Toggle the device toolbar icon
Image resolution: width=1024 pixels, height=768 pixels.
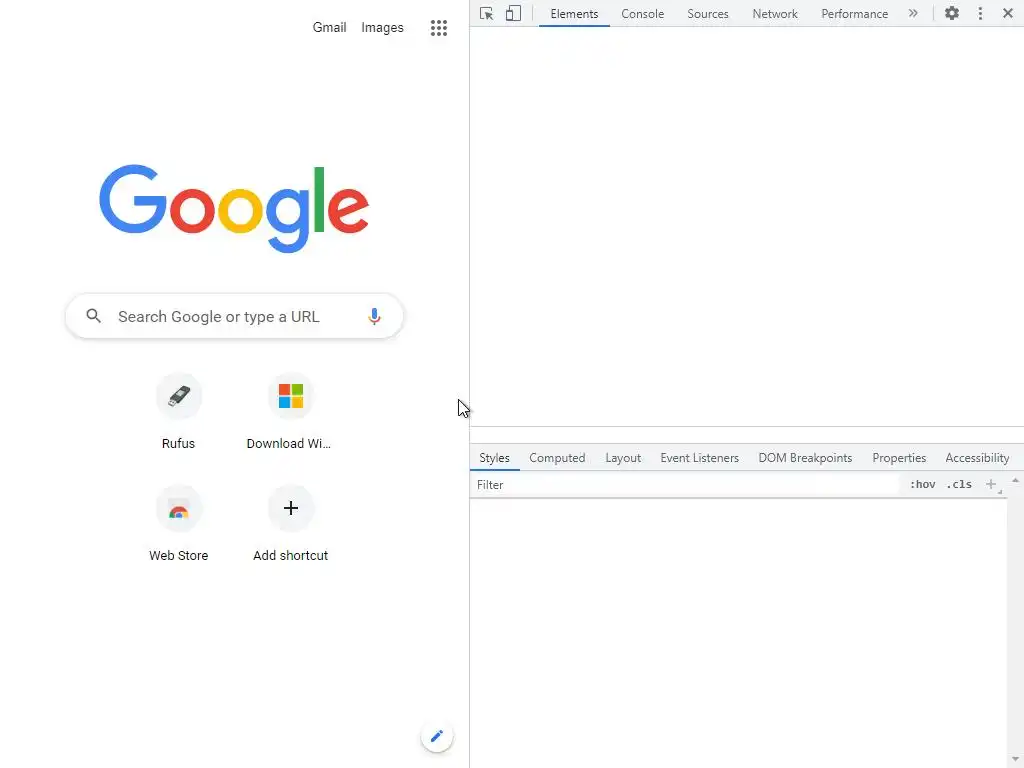[513, 14]
